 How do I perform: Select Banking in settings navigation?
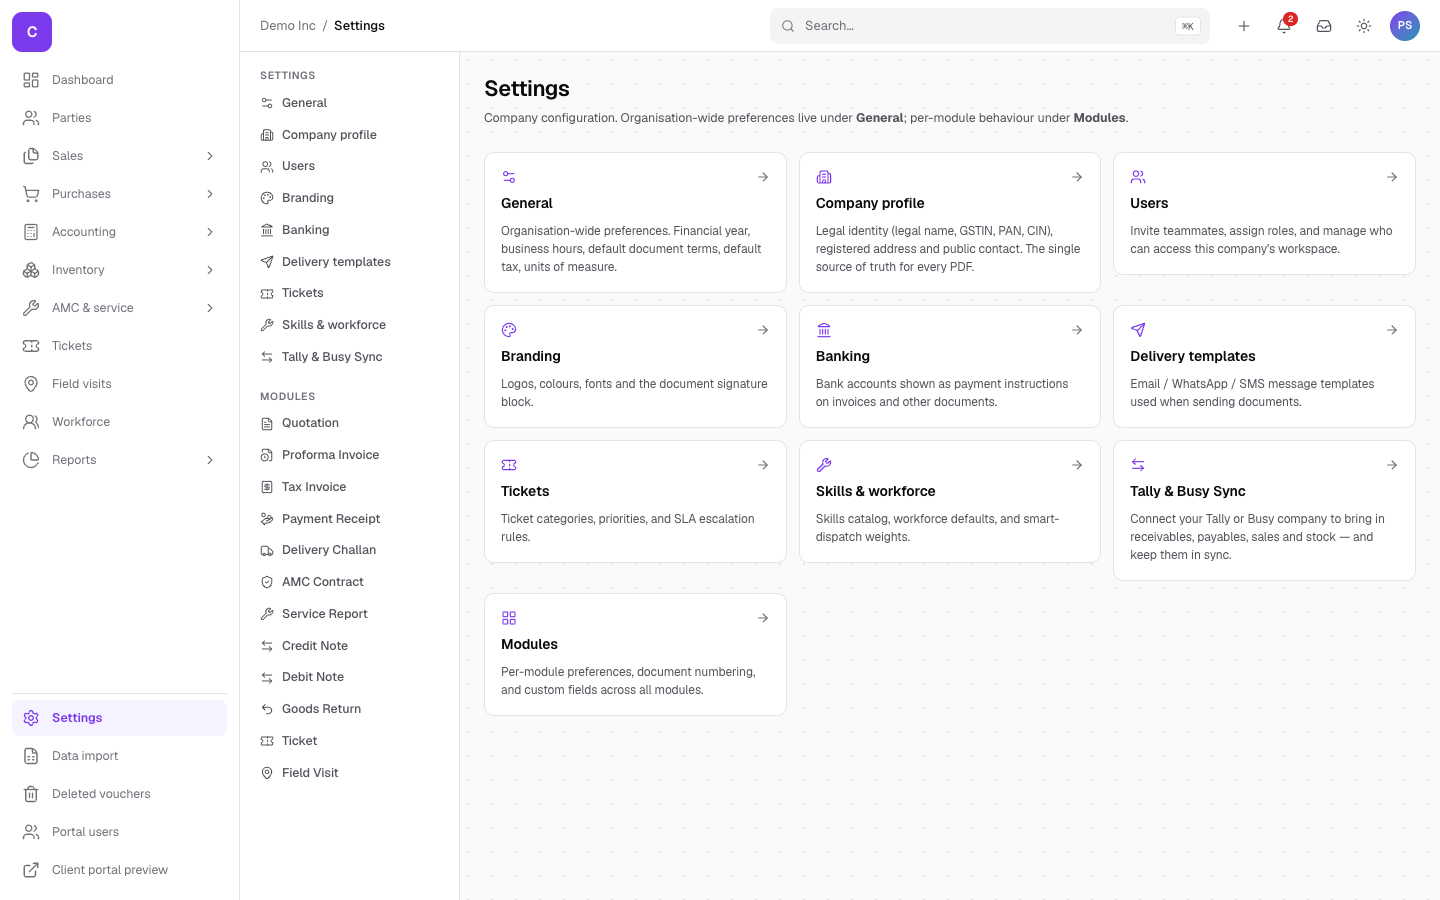coord(349,230)
